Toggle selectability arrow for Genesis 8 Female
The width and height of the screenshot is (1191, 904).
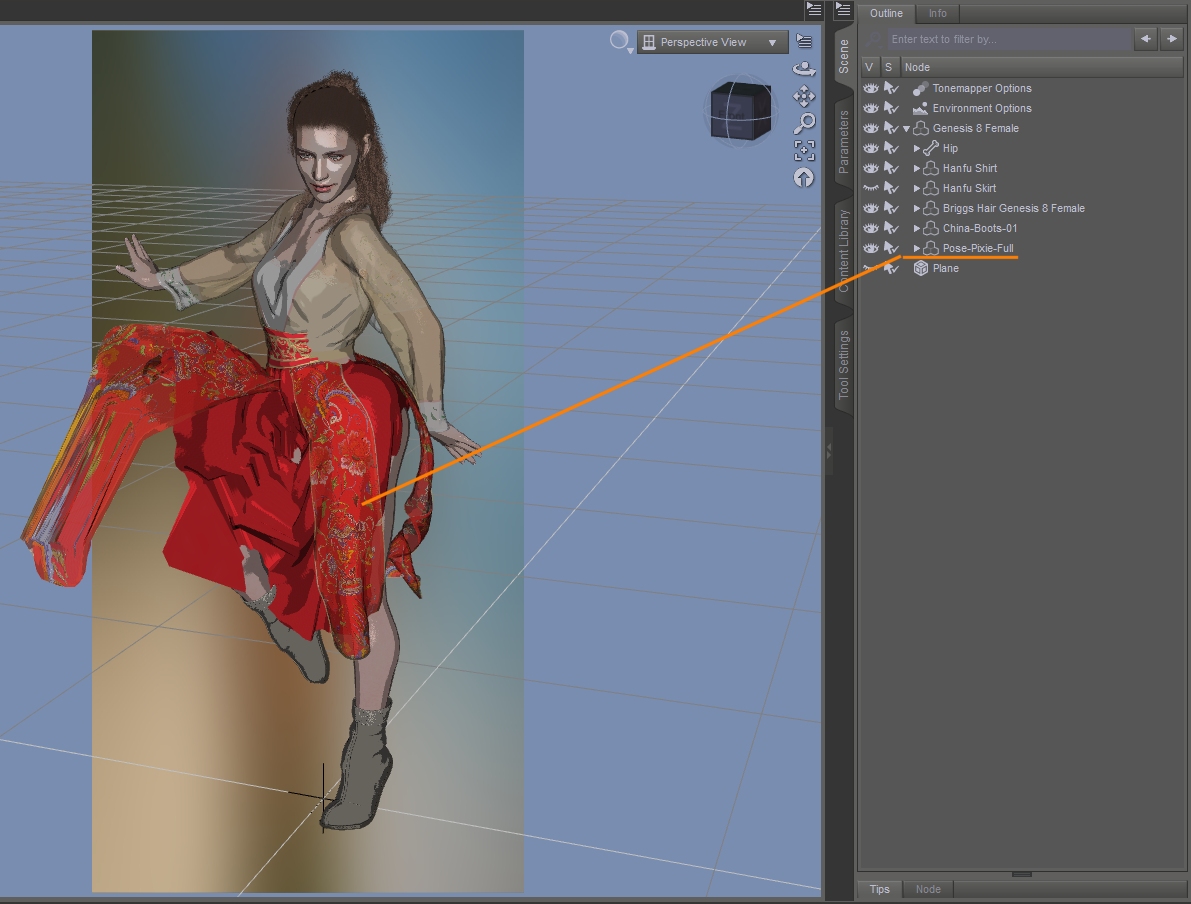click(x=891, y=128)
